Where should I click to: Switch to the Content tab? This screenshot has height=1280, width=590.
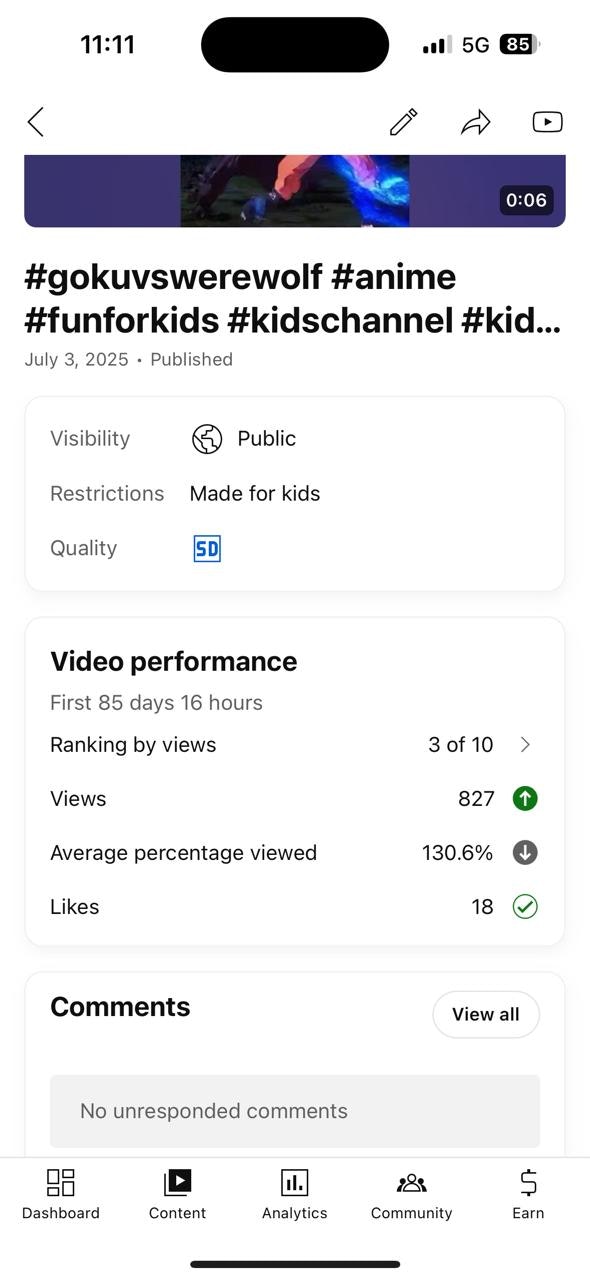[177, 1195]
